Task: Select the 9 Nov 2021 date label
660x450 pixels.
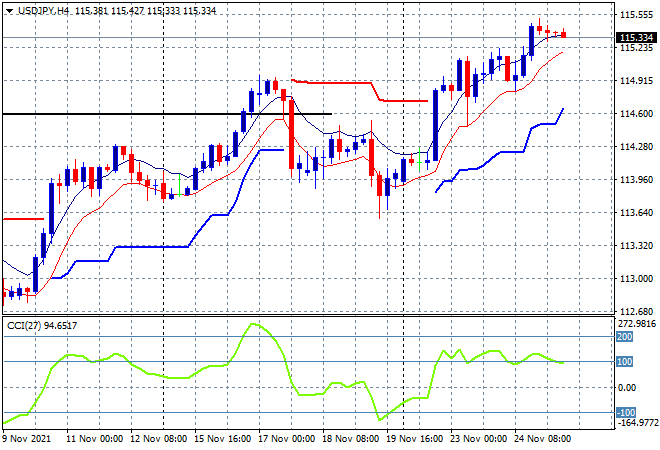Action: click(27, 439)
